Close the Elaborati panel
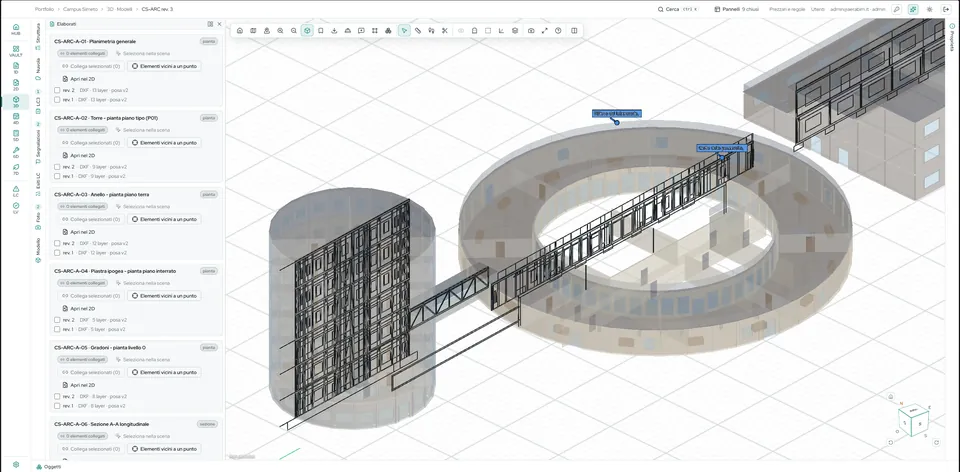The image size is (960, 472). coord(219,24)
